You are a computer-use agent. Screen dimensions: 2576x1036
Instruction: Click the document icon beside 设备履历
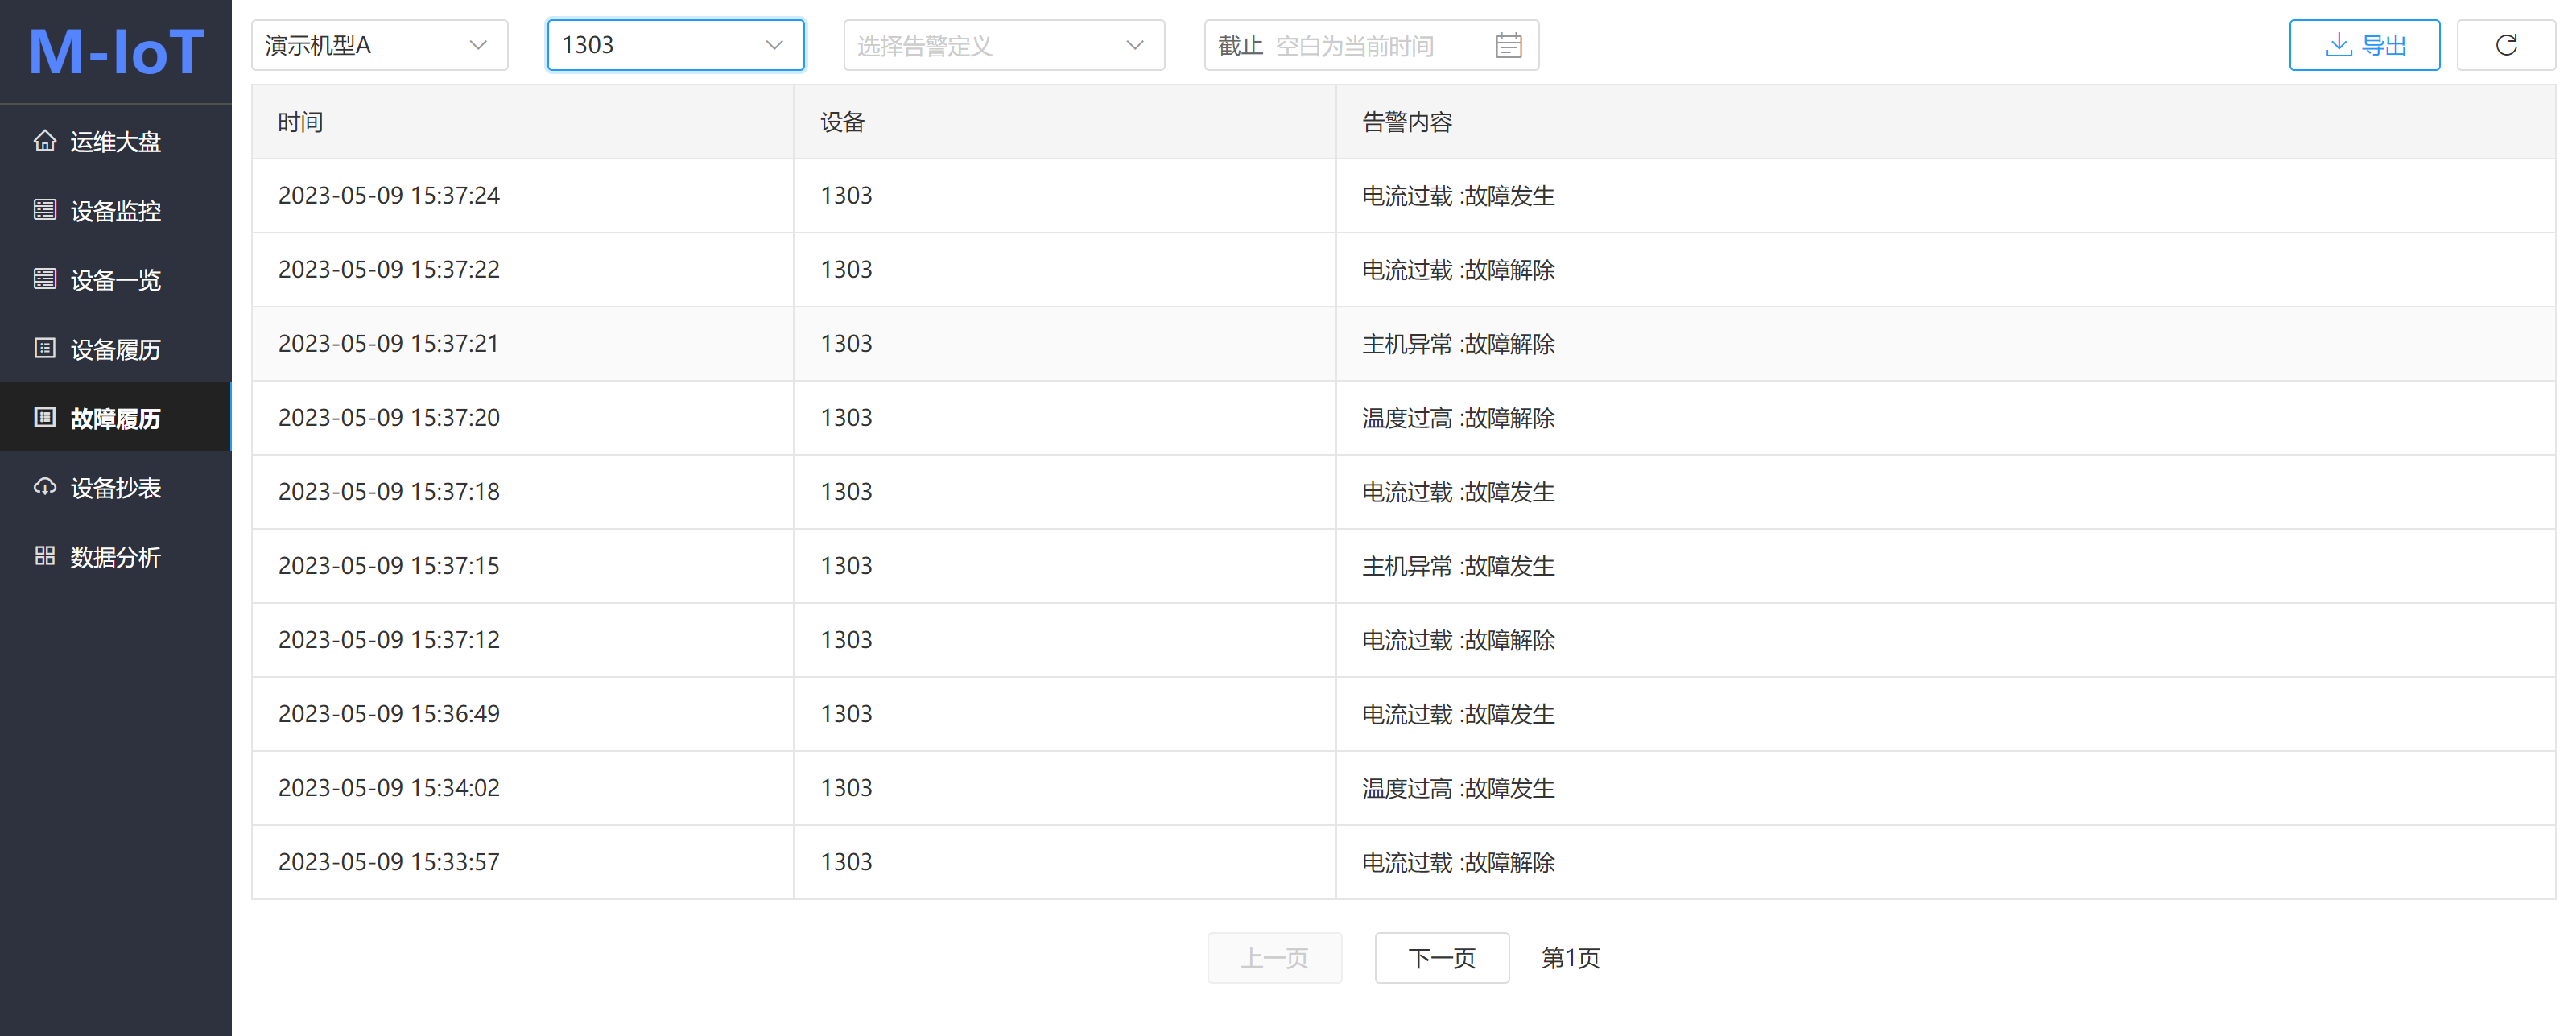pos(45,348)
